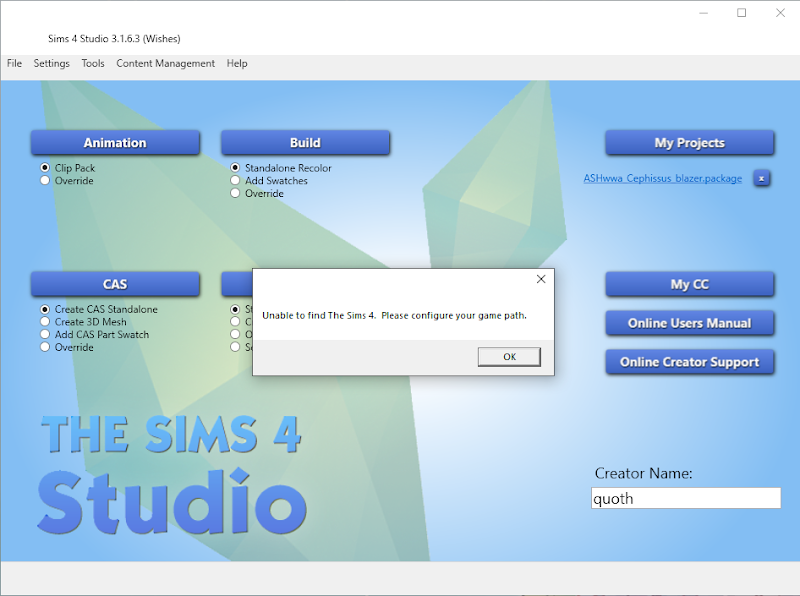Close the game path error dialog

click(541, 279)
